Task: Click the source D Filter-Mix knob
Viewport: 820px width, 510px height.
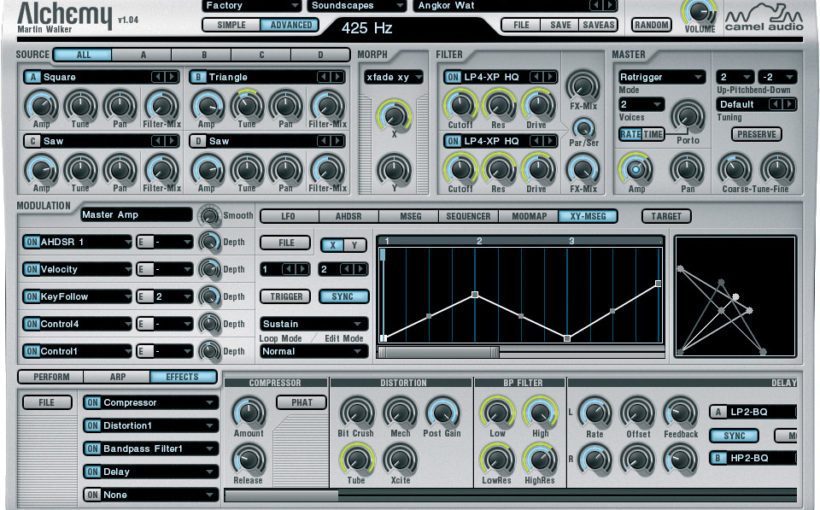Action: 328,170
